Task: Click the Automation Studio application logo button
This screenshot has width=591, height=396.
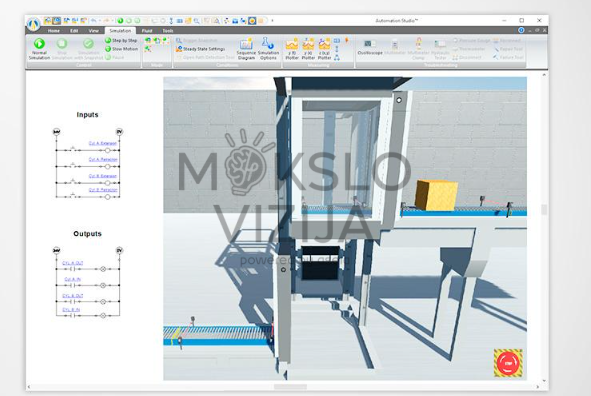Action: (x=34, y=23)
